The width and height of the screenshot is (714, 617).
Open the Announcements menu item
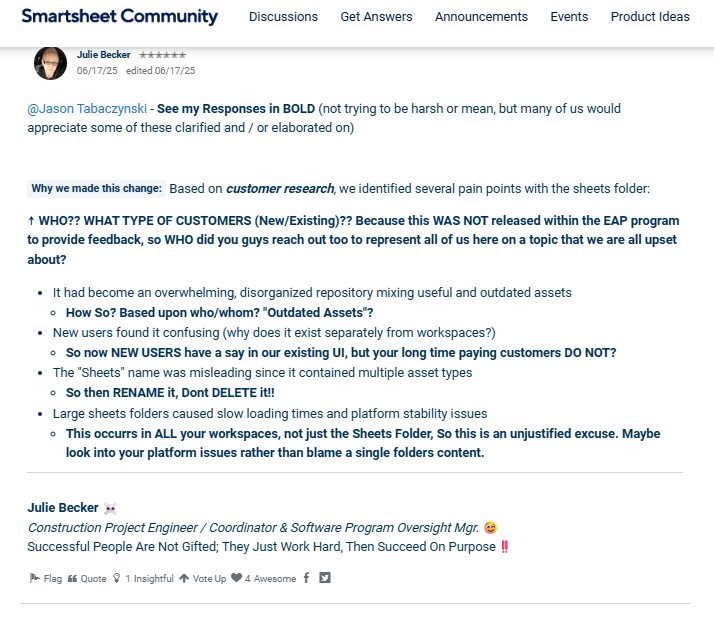click(x=481, y=17)
